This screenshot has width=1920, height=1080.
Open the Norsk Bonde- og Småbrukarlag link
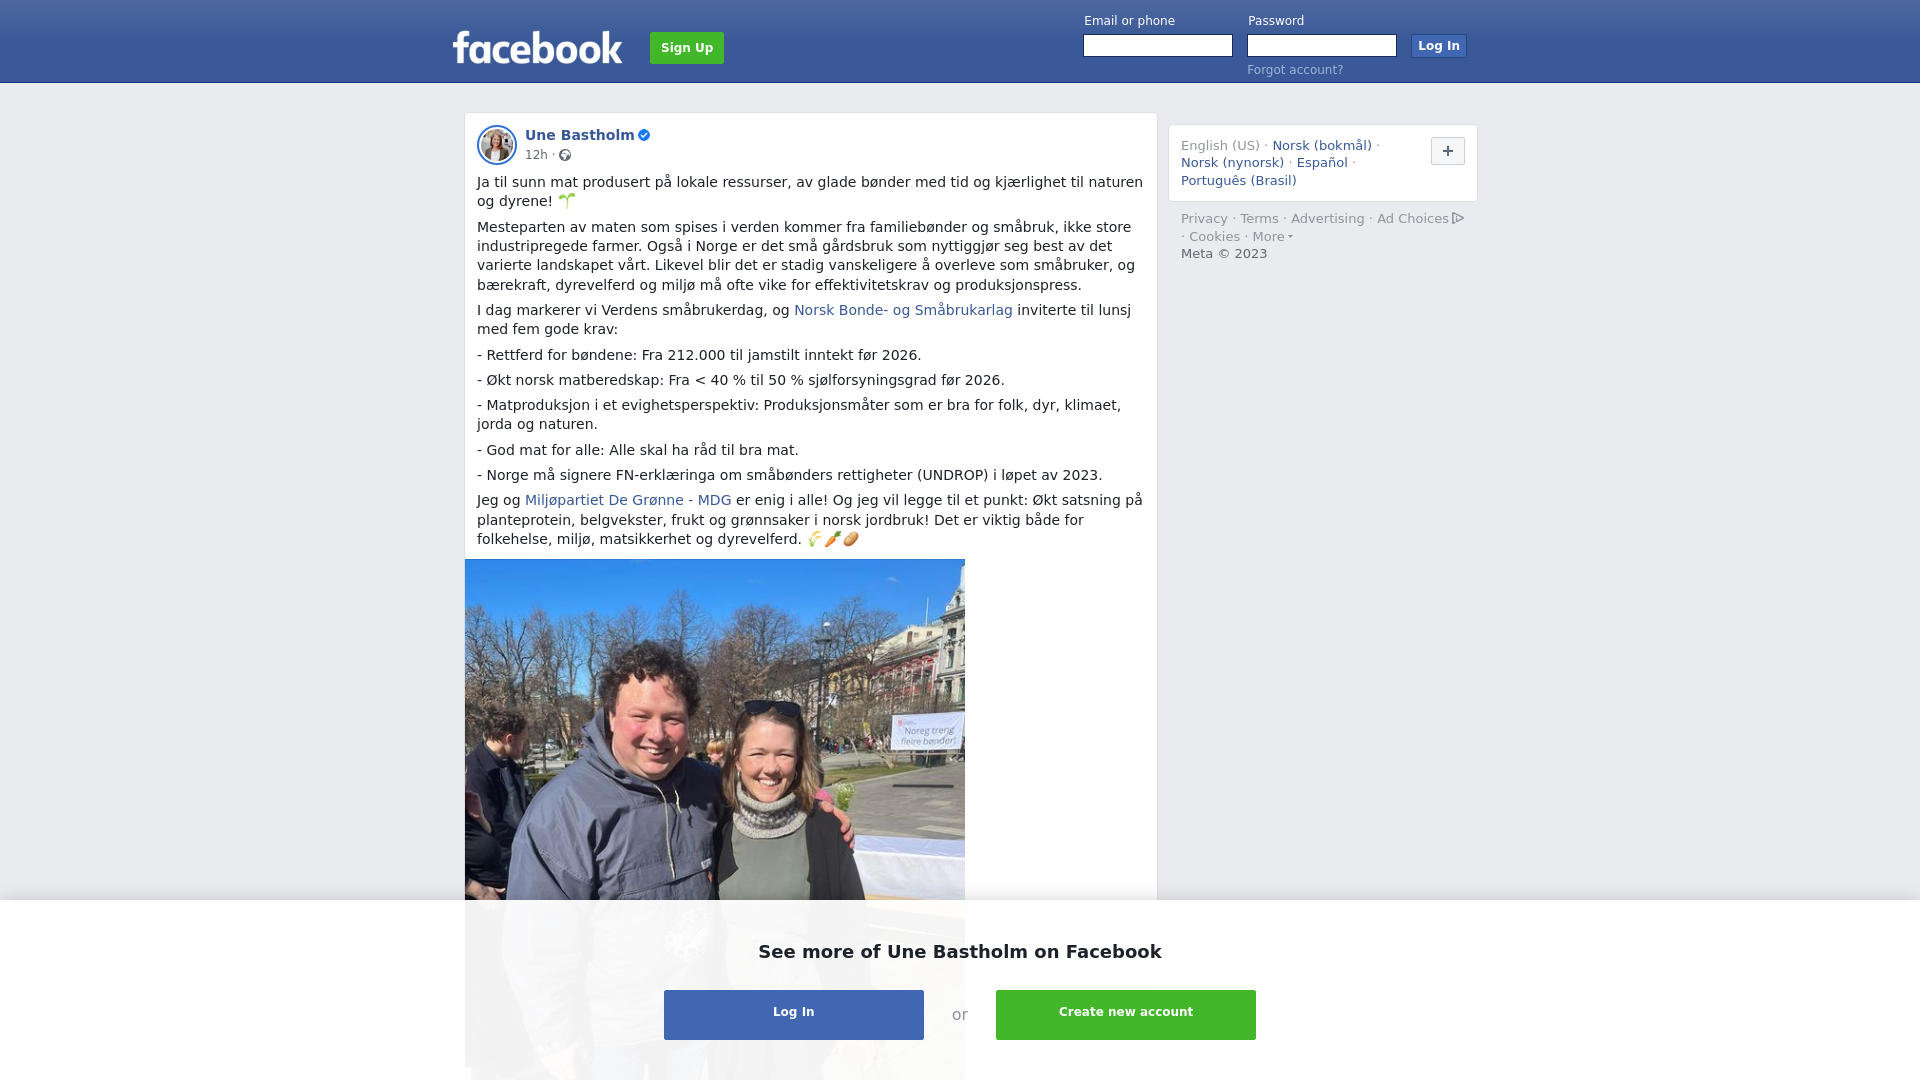tap(903, 311)
